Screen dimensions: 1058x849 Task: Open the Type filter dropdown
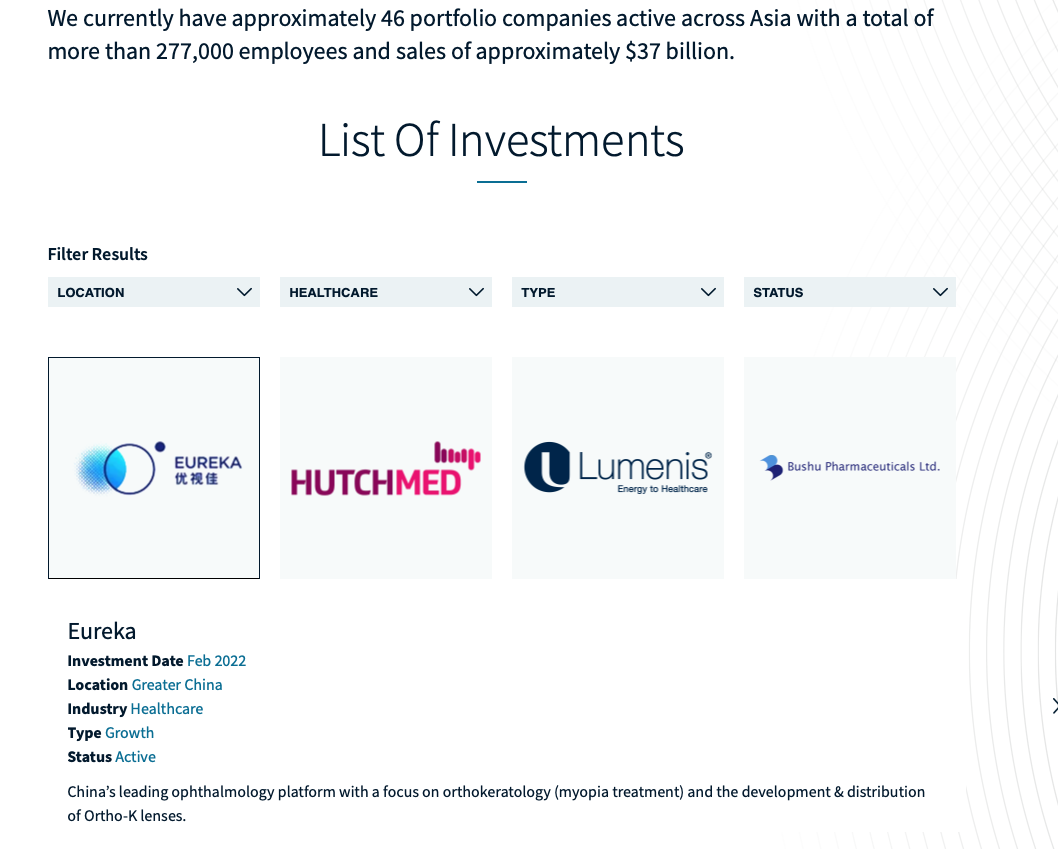617,292
